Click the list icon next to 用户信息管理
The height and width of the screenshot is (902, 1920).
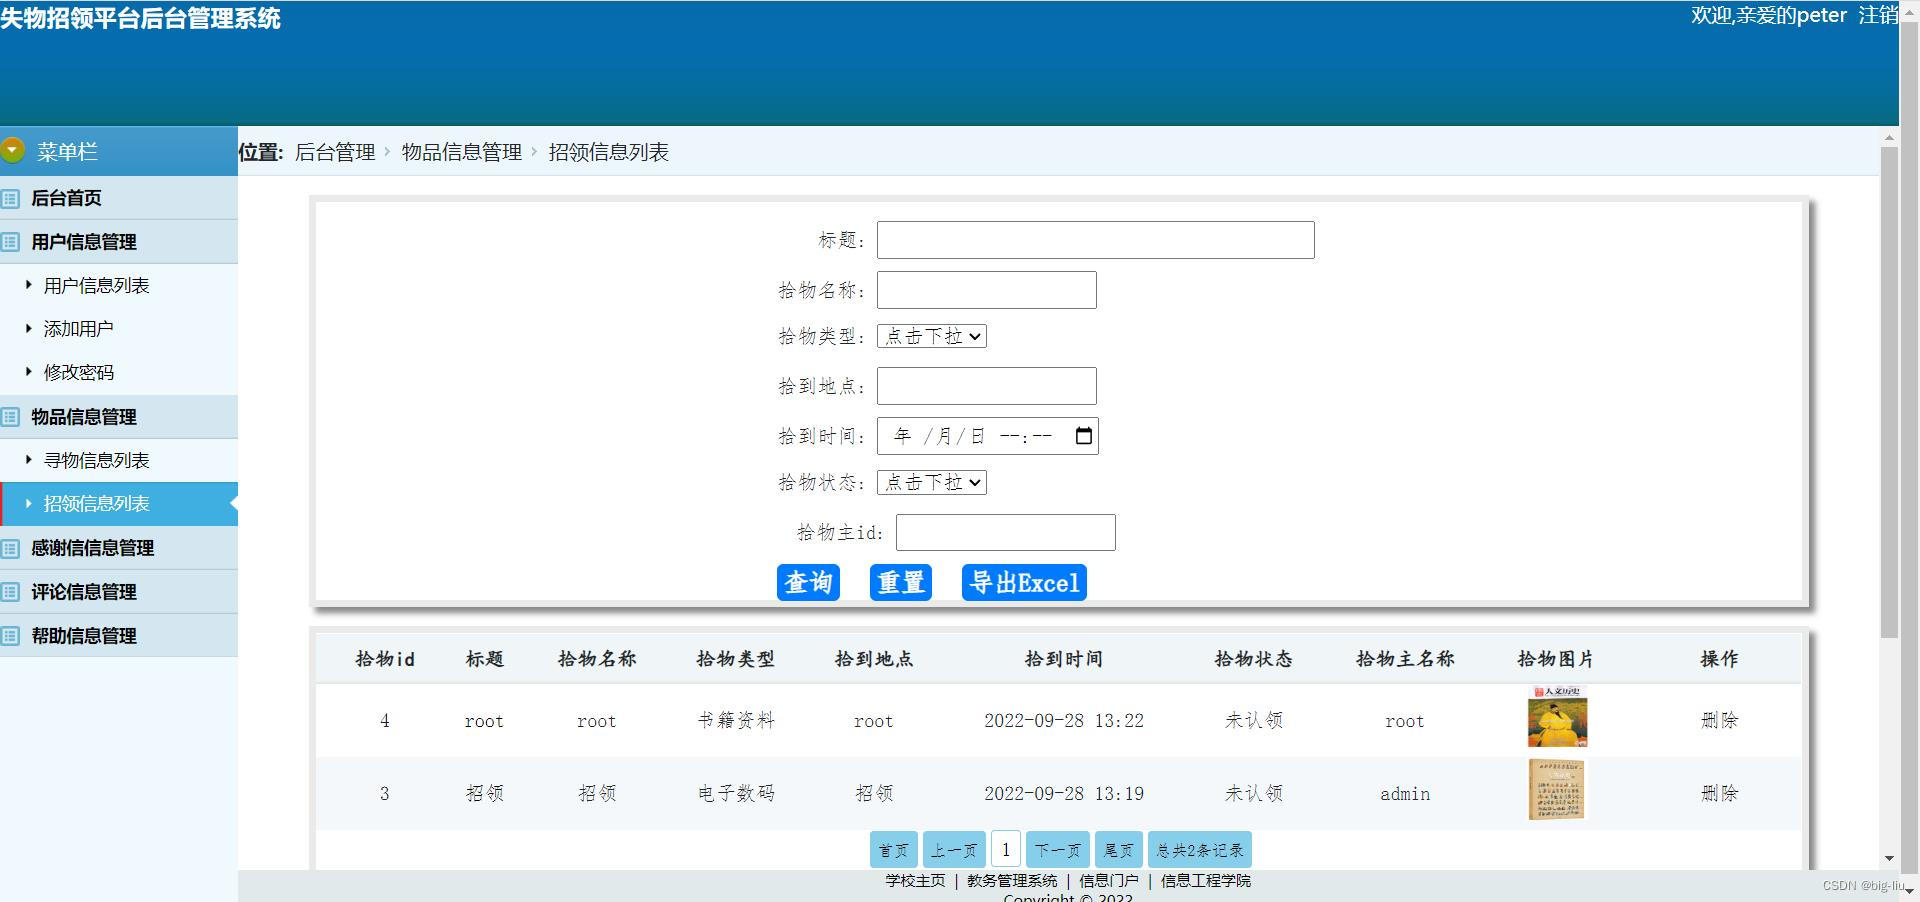click(x=10, y=242)
